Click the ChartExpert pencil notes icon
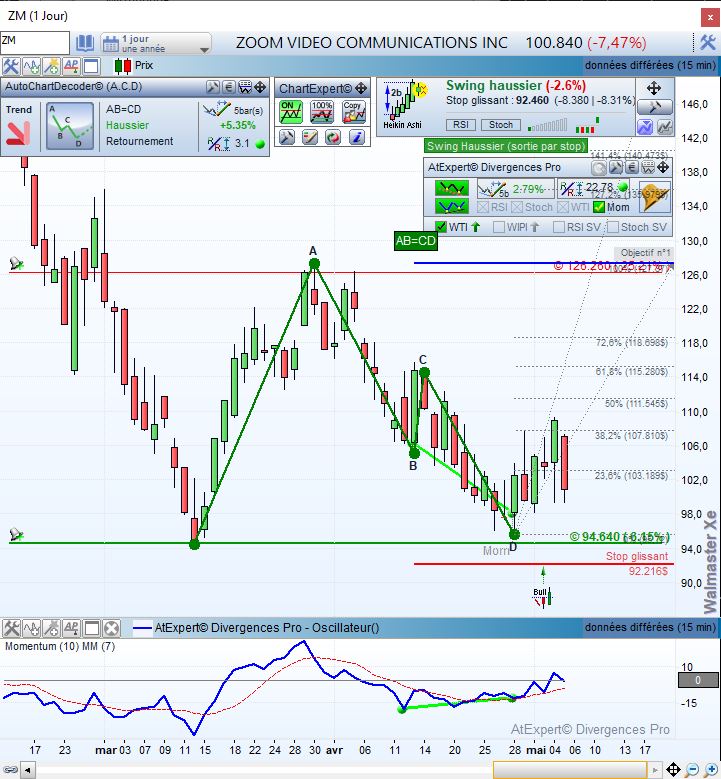 (x=310, y=137)
